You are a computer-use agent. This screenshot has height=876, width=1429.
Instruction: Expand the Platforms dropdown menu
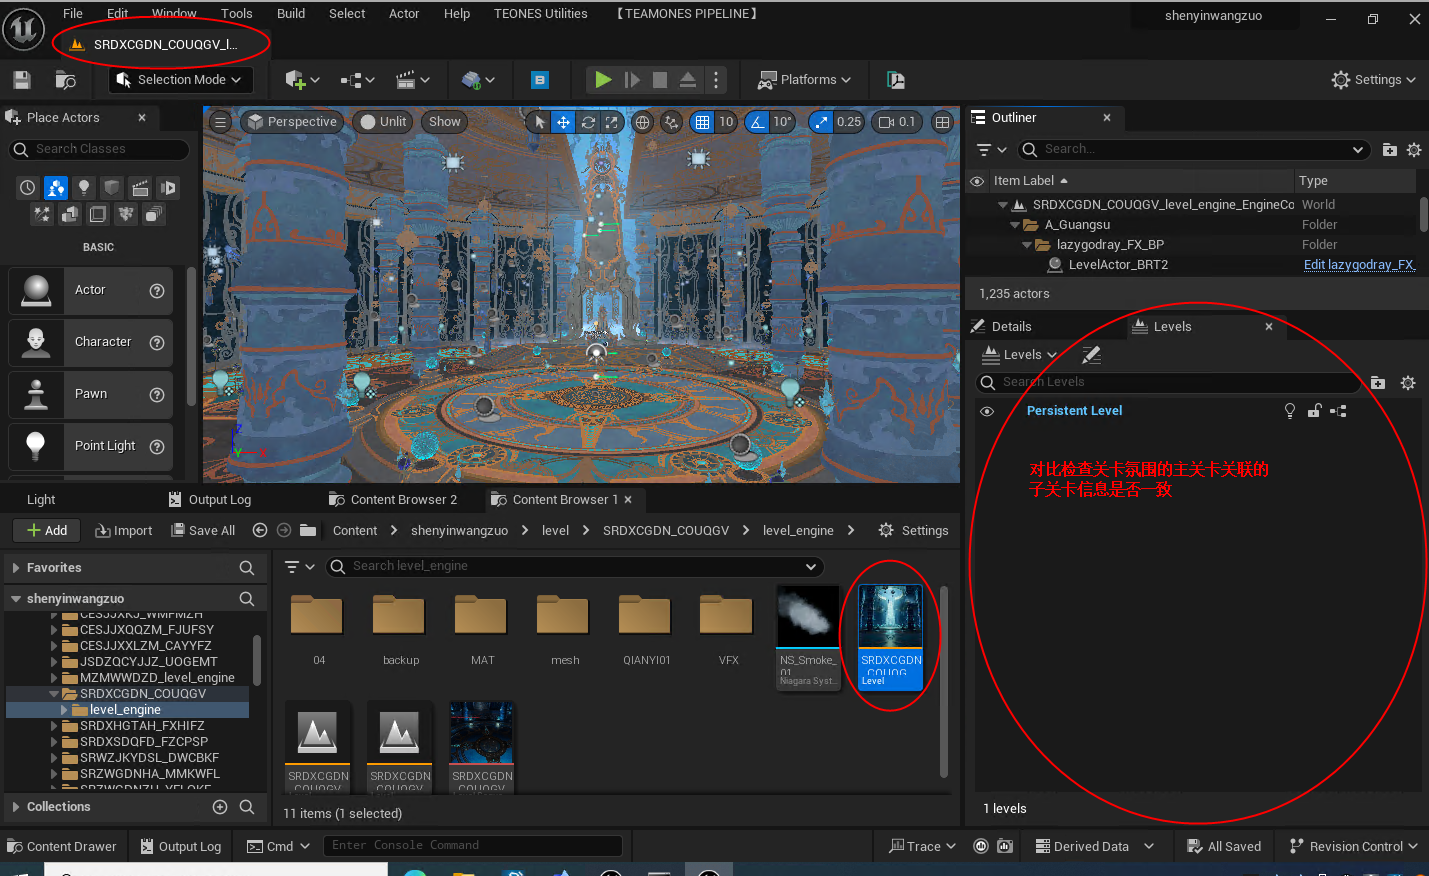pyautogui.click(x=805, y=80)
